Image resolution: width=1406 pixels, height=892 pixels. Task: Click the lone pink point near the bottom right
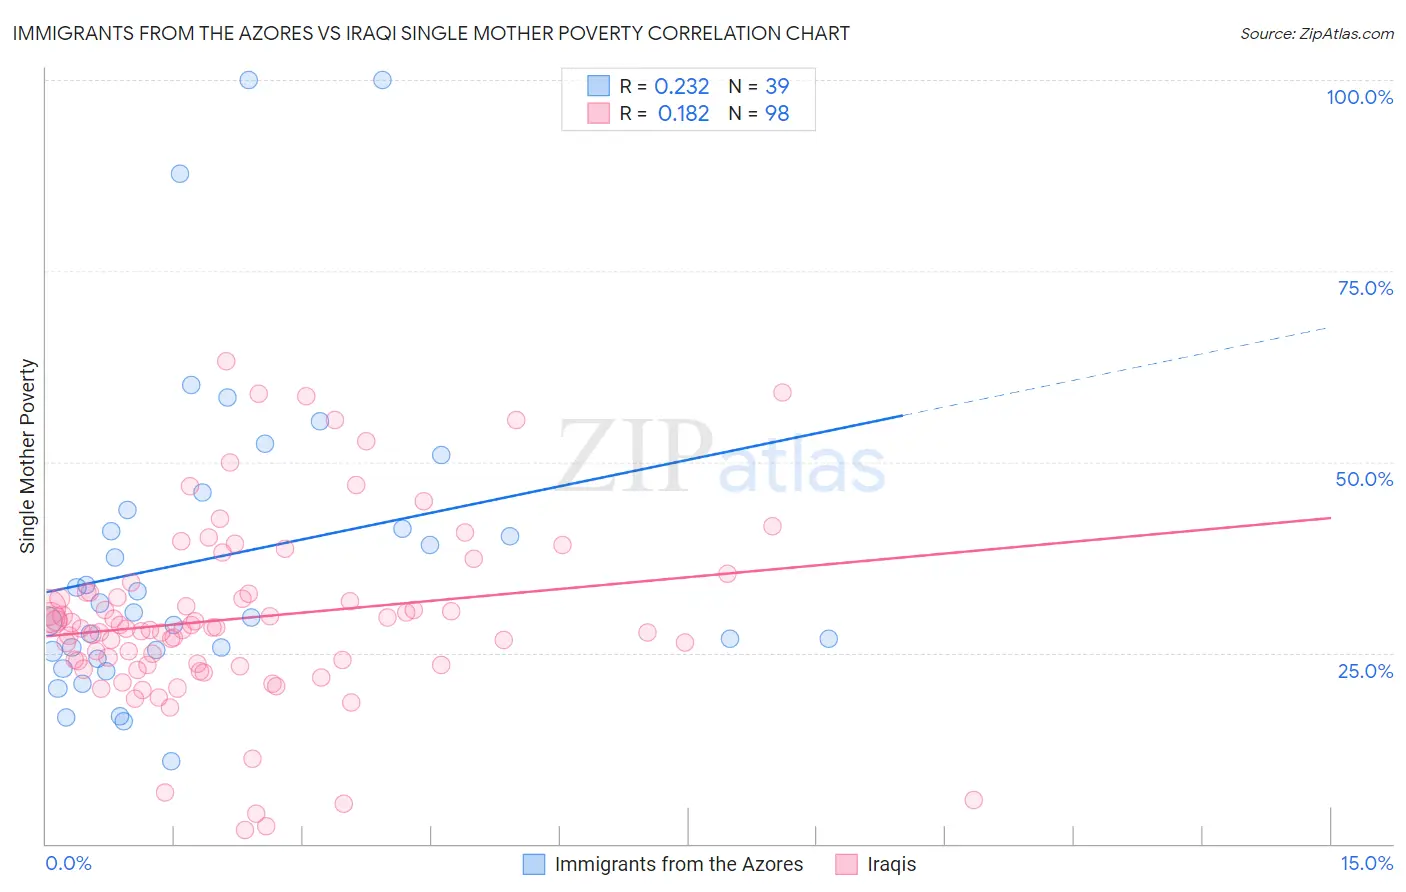[973, 800]
